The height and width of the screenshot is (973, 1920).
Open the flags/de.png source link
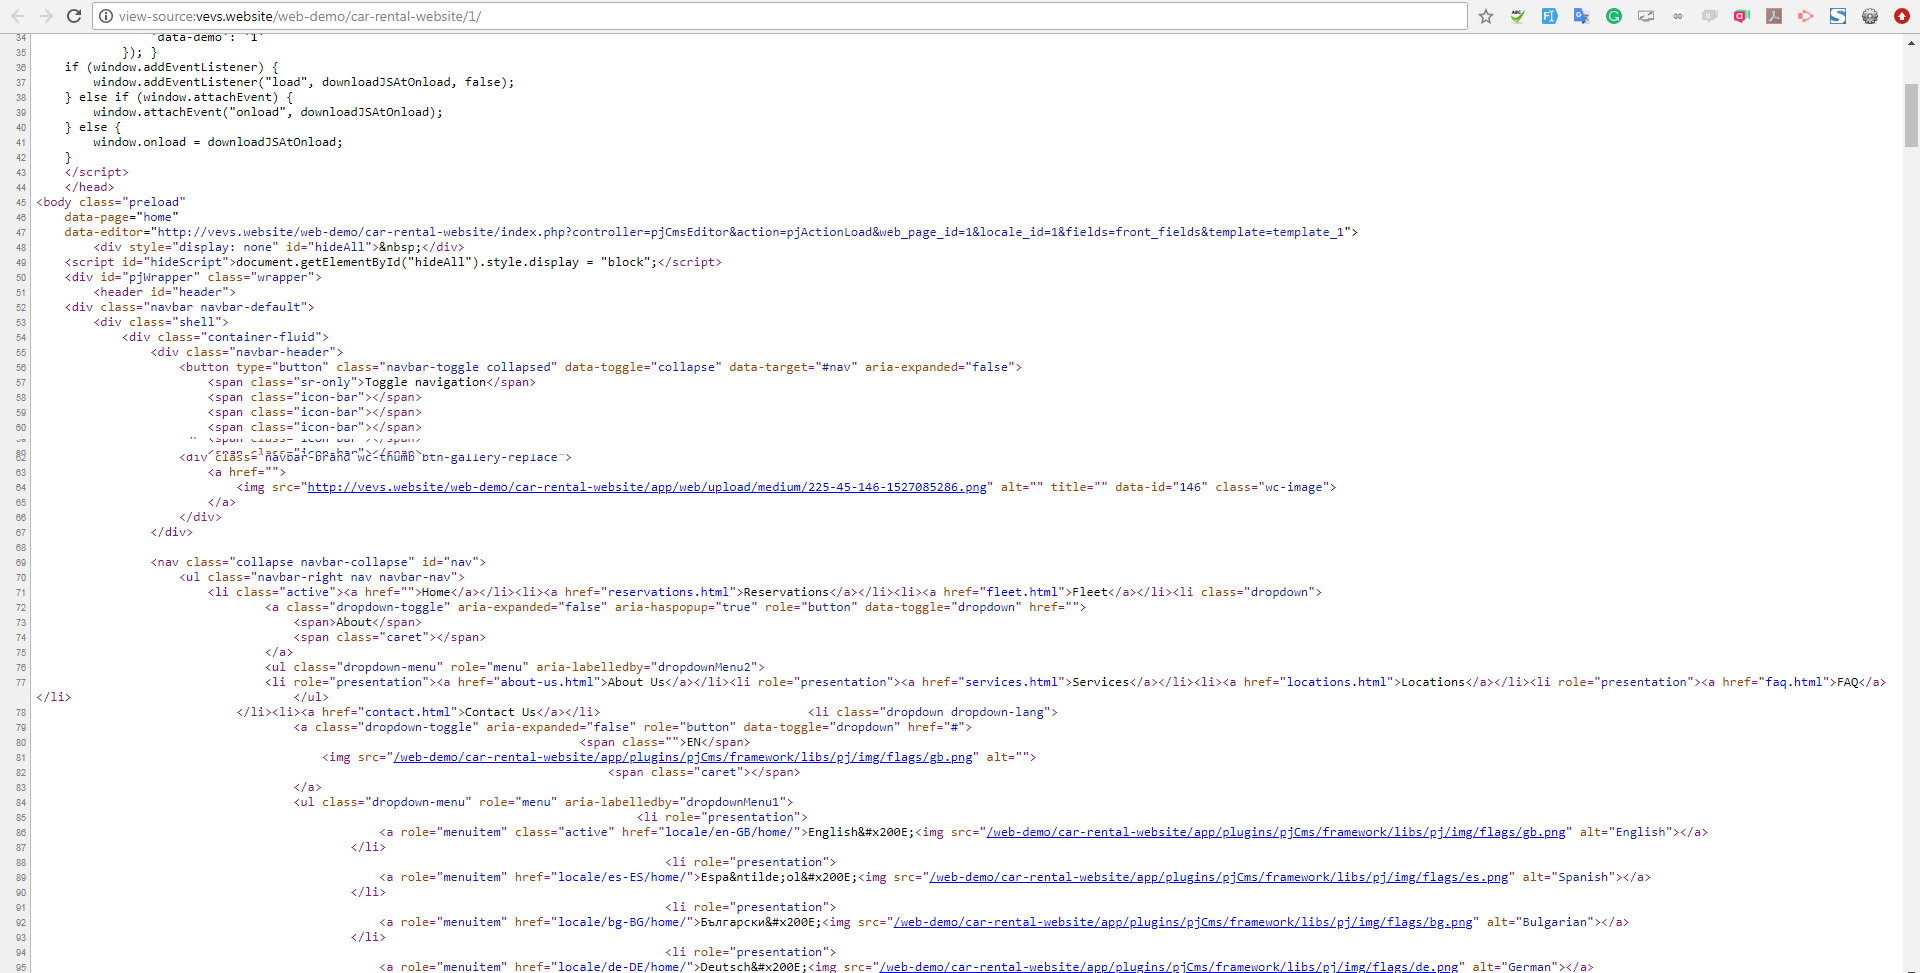point(1168,966)
